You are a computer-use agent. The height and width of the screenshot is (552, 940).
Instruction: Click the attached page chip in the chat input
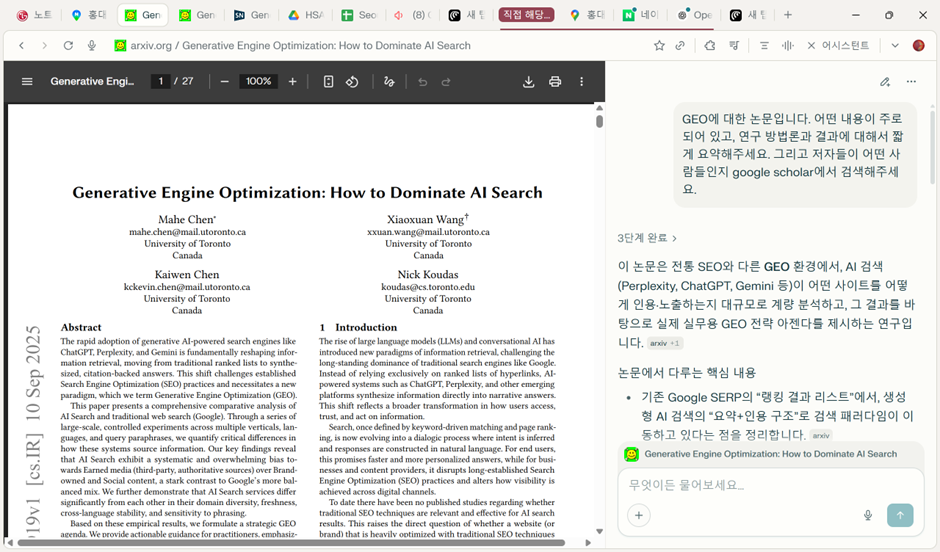point(770,454)
